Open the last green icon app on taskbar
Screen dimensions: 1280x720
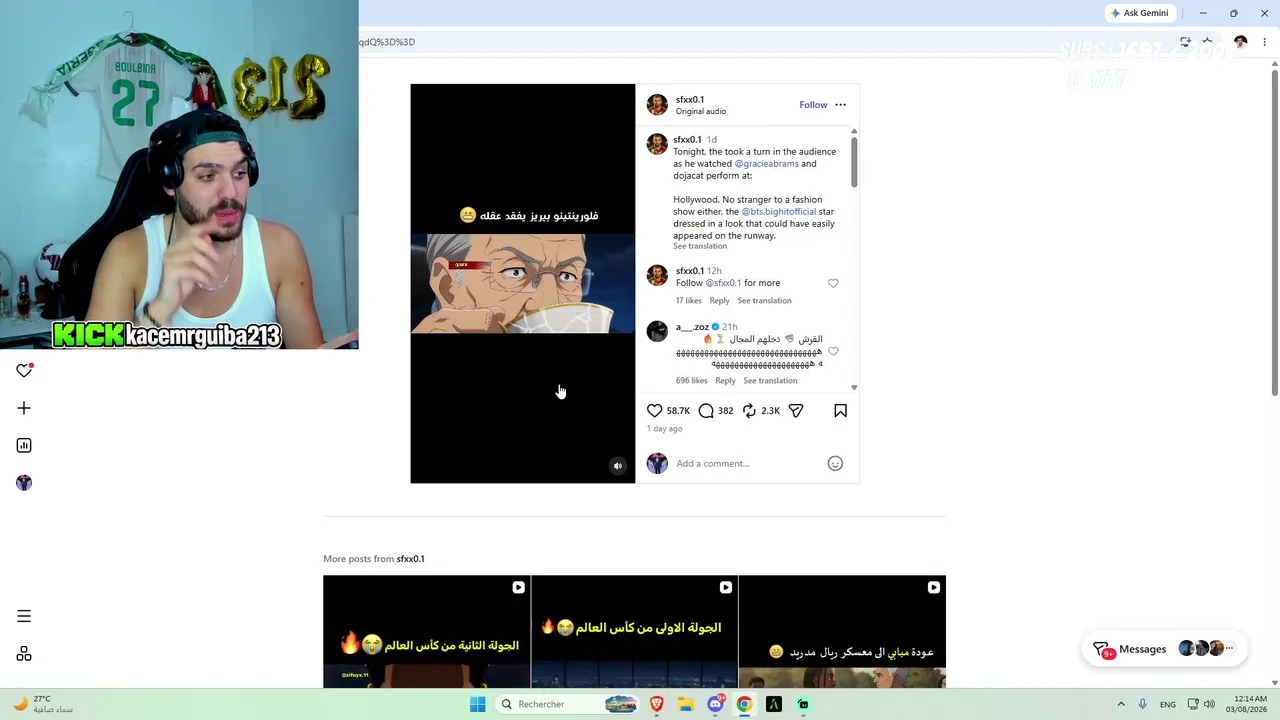click(x=803, y=704)
